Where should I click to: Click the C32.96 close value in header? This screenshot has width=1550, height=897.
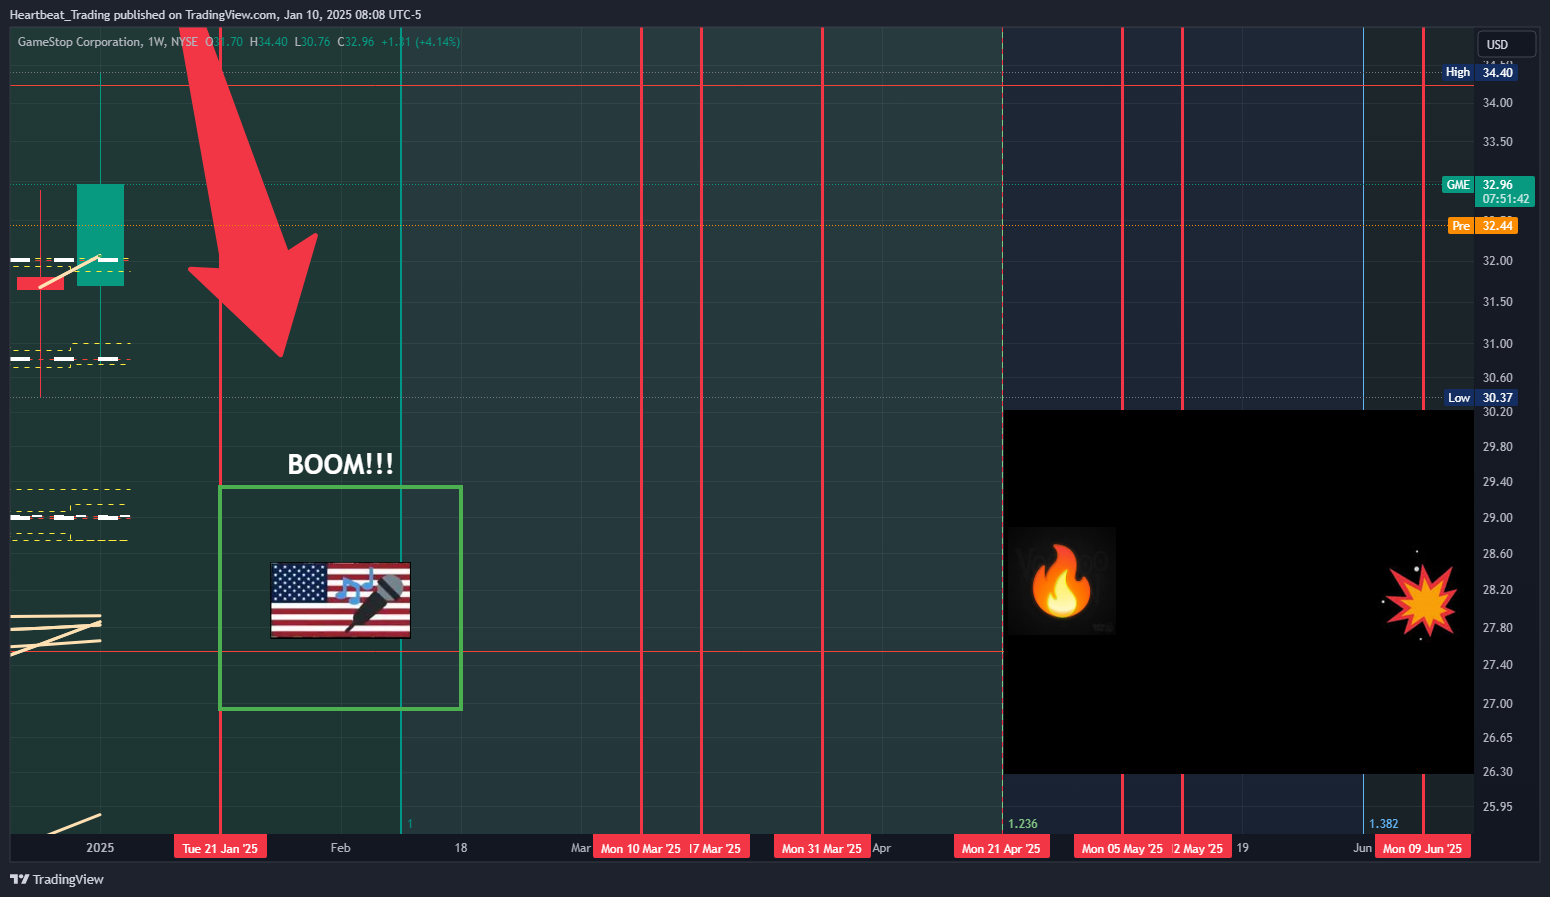356,42
